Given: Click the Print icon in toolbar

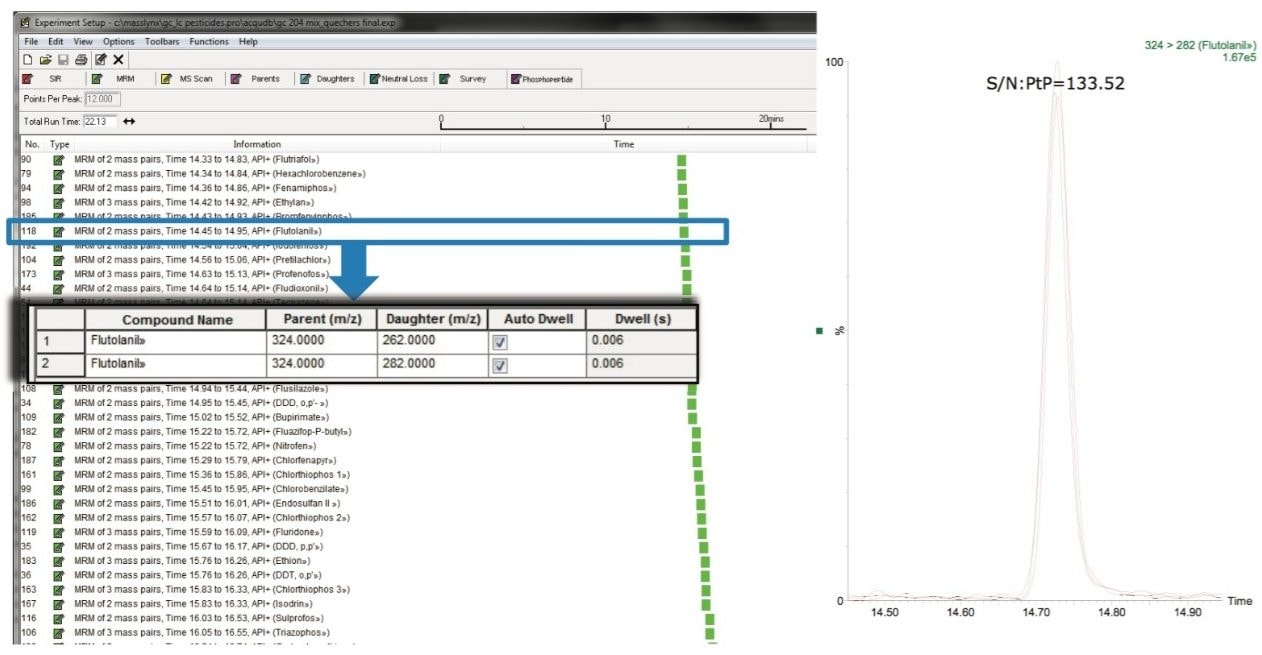Looking at the screenshot, I should click(x=82, y=60).
